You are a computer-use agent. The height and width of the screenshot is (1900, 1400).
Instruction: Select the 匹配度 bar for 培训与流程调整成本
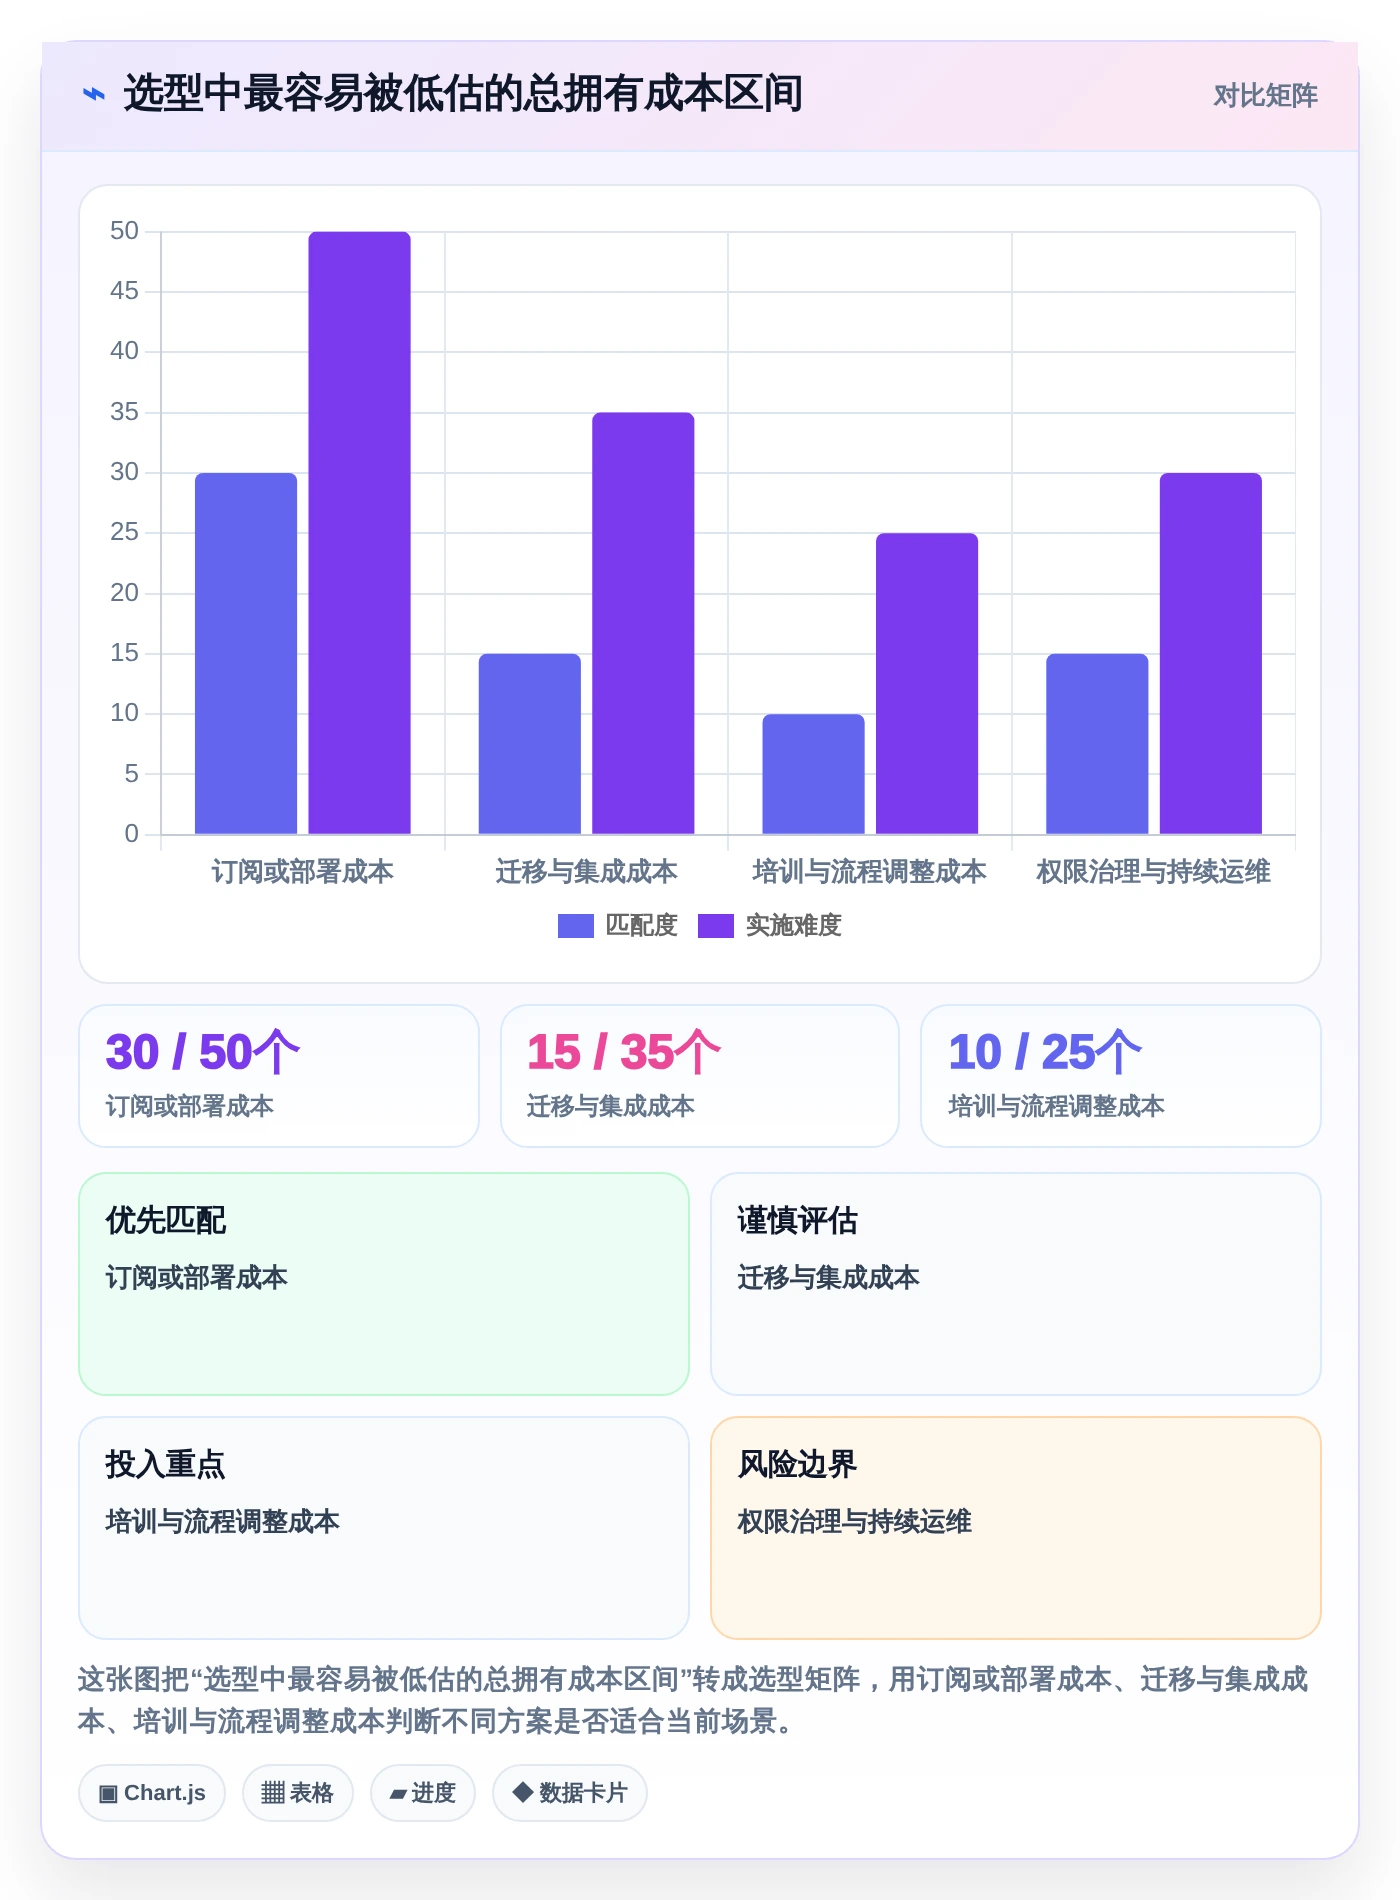click(813, 774)
